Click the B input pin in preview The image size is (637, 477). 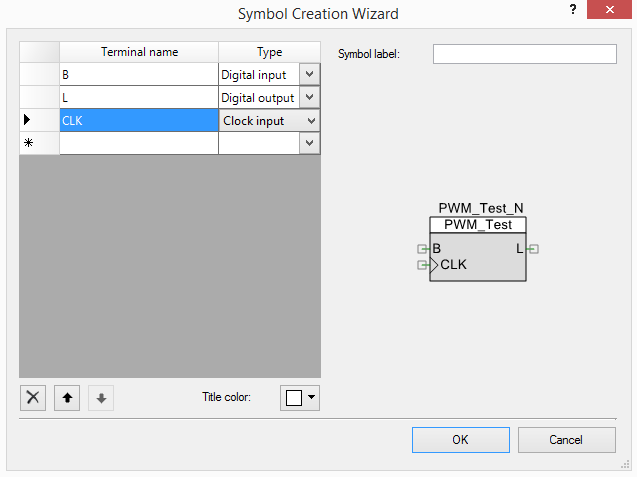point(423,249)
